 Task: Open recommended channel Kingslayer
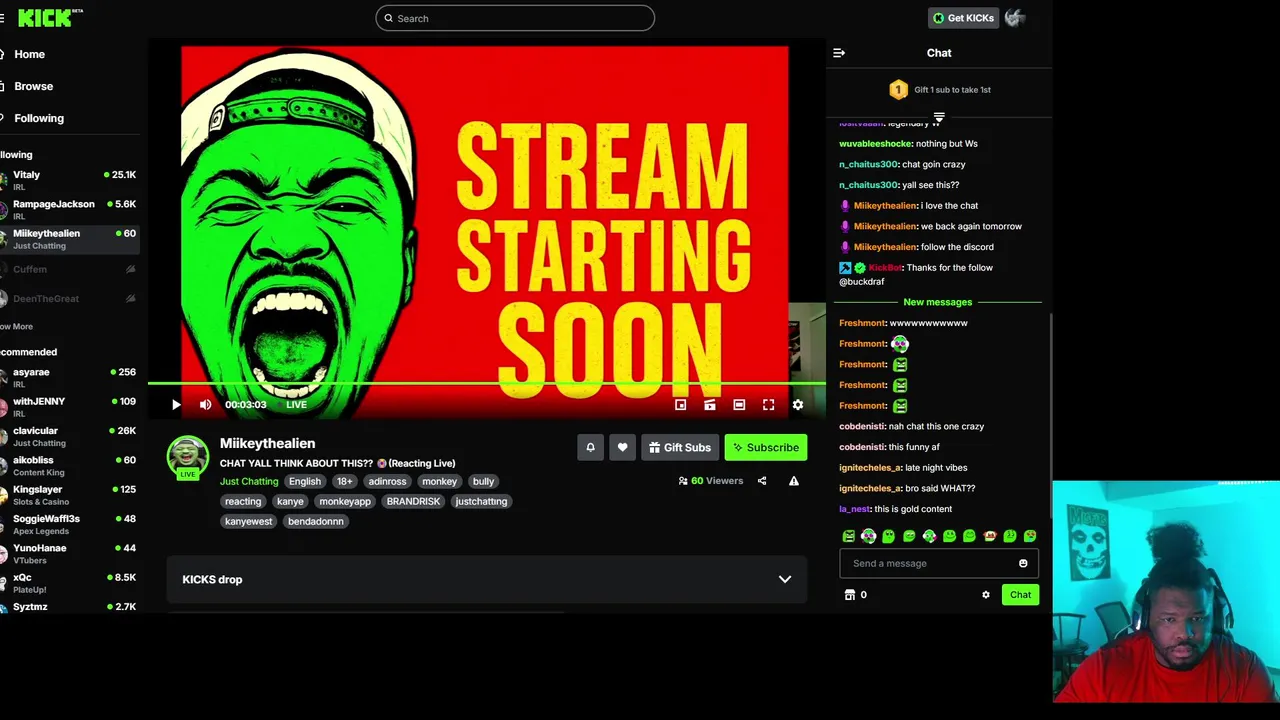point(70,494)
